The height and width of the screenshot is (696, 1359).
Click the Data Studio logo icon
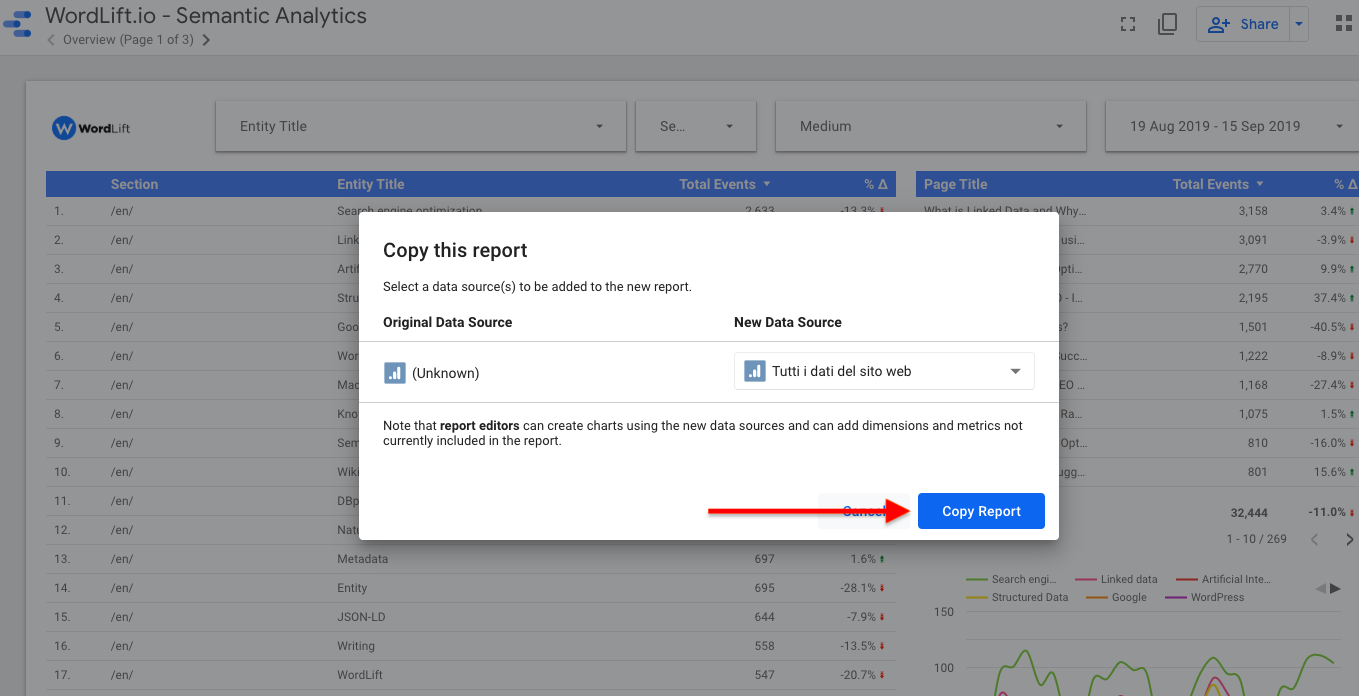tap(18, 24)
